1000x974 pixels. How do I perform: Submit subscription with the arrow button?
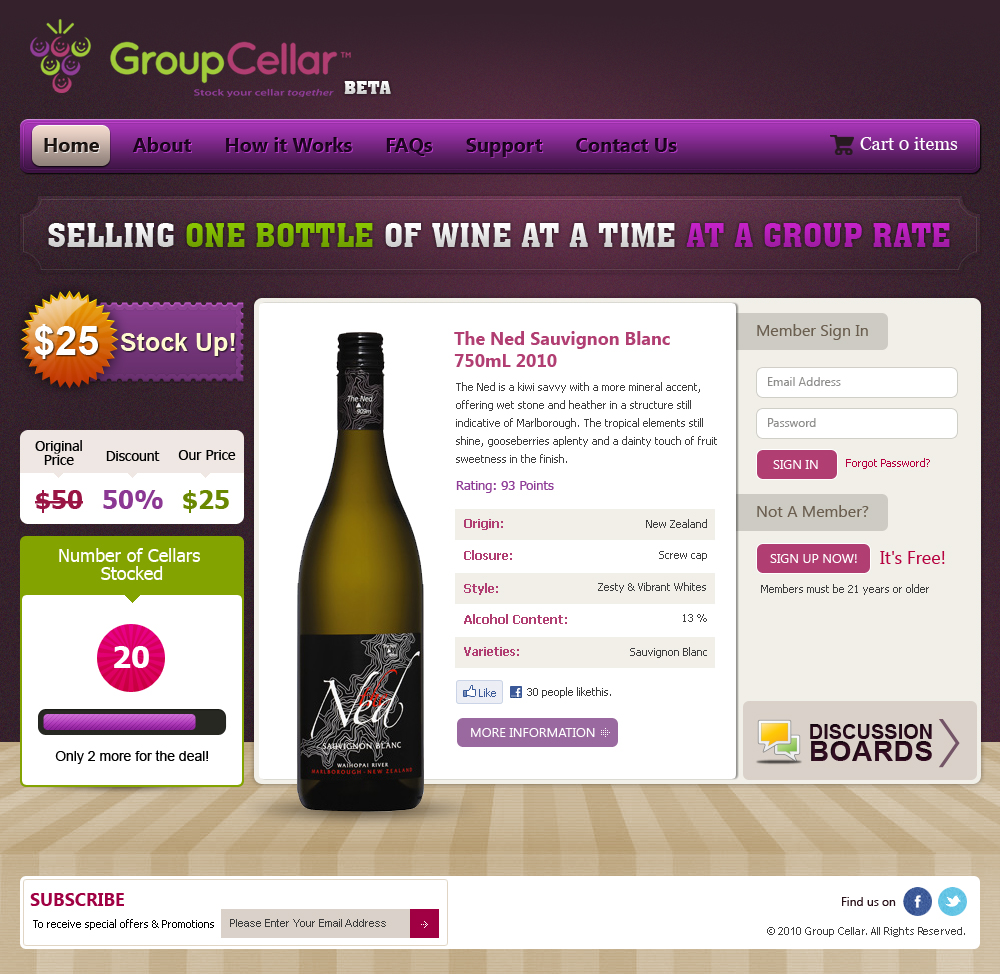click(x=424, y=924)
